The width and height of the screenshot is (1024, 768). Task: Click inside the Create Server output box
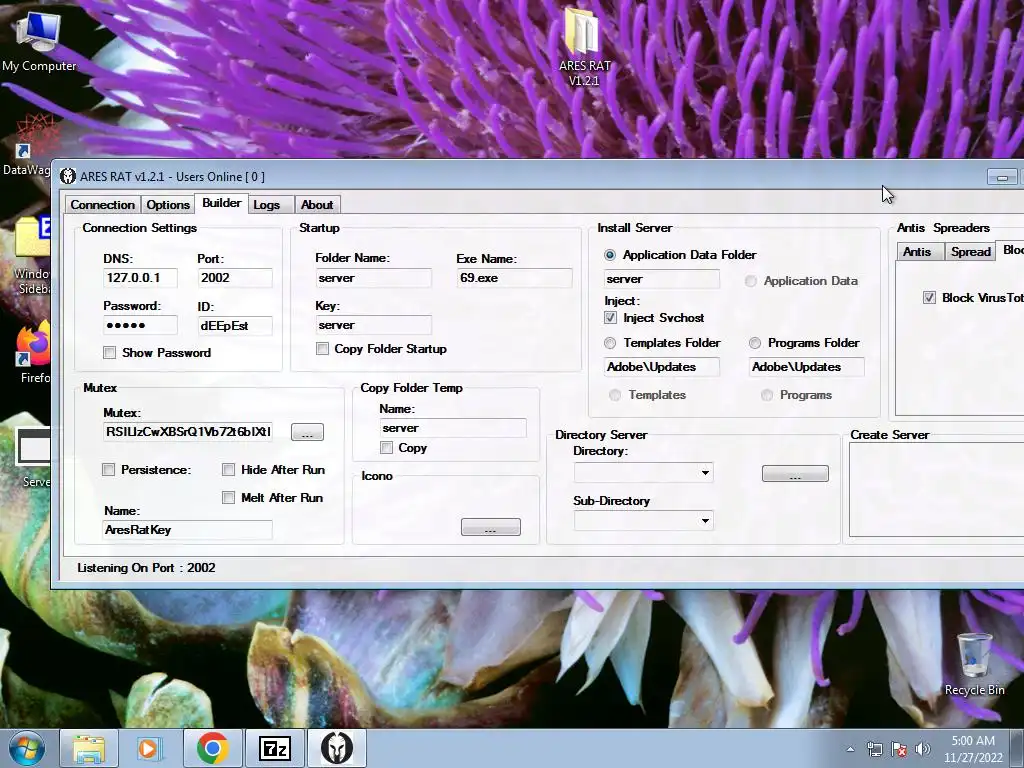tap(936, 489)
